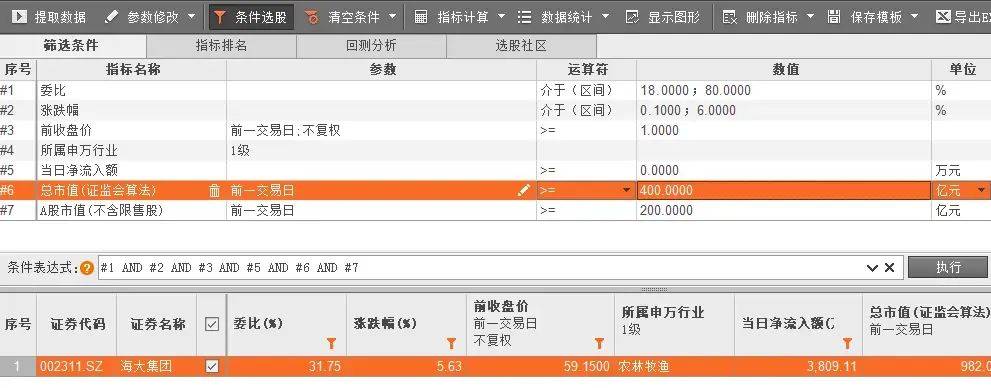Delete row #6 with trash icon
This screenshot has height=388, width=991.
coord(215,191)
